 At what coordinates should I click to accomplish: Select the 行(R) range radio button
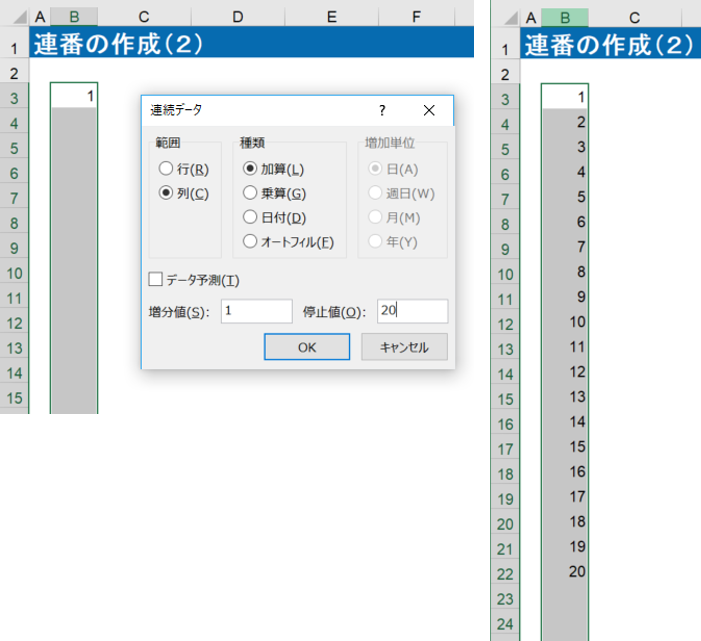[166, 169]
